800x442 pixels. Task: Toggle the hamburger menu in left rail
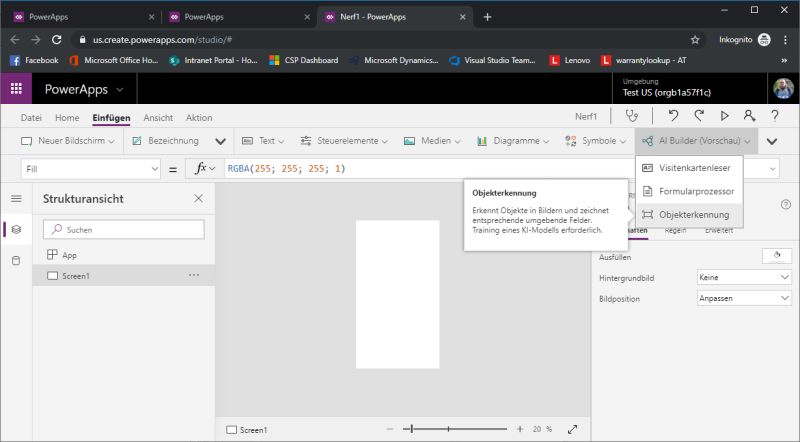(16, 199)
